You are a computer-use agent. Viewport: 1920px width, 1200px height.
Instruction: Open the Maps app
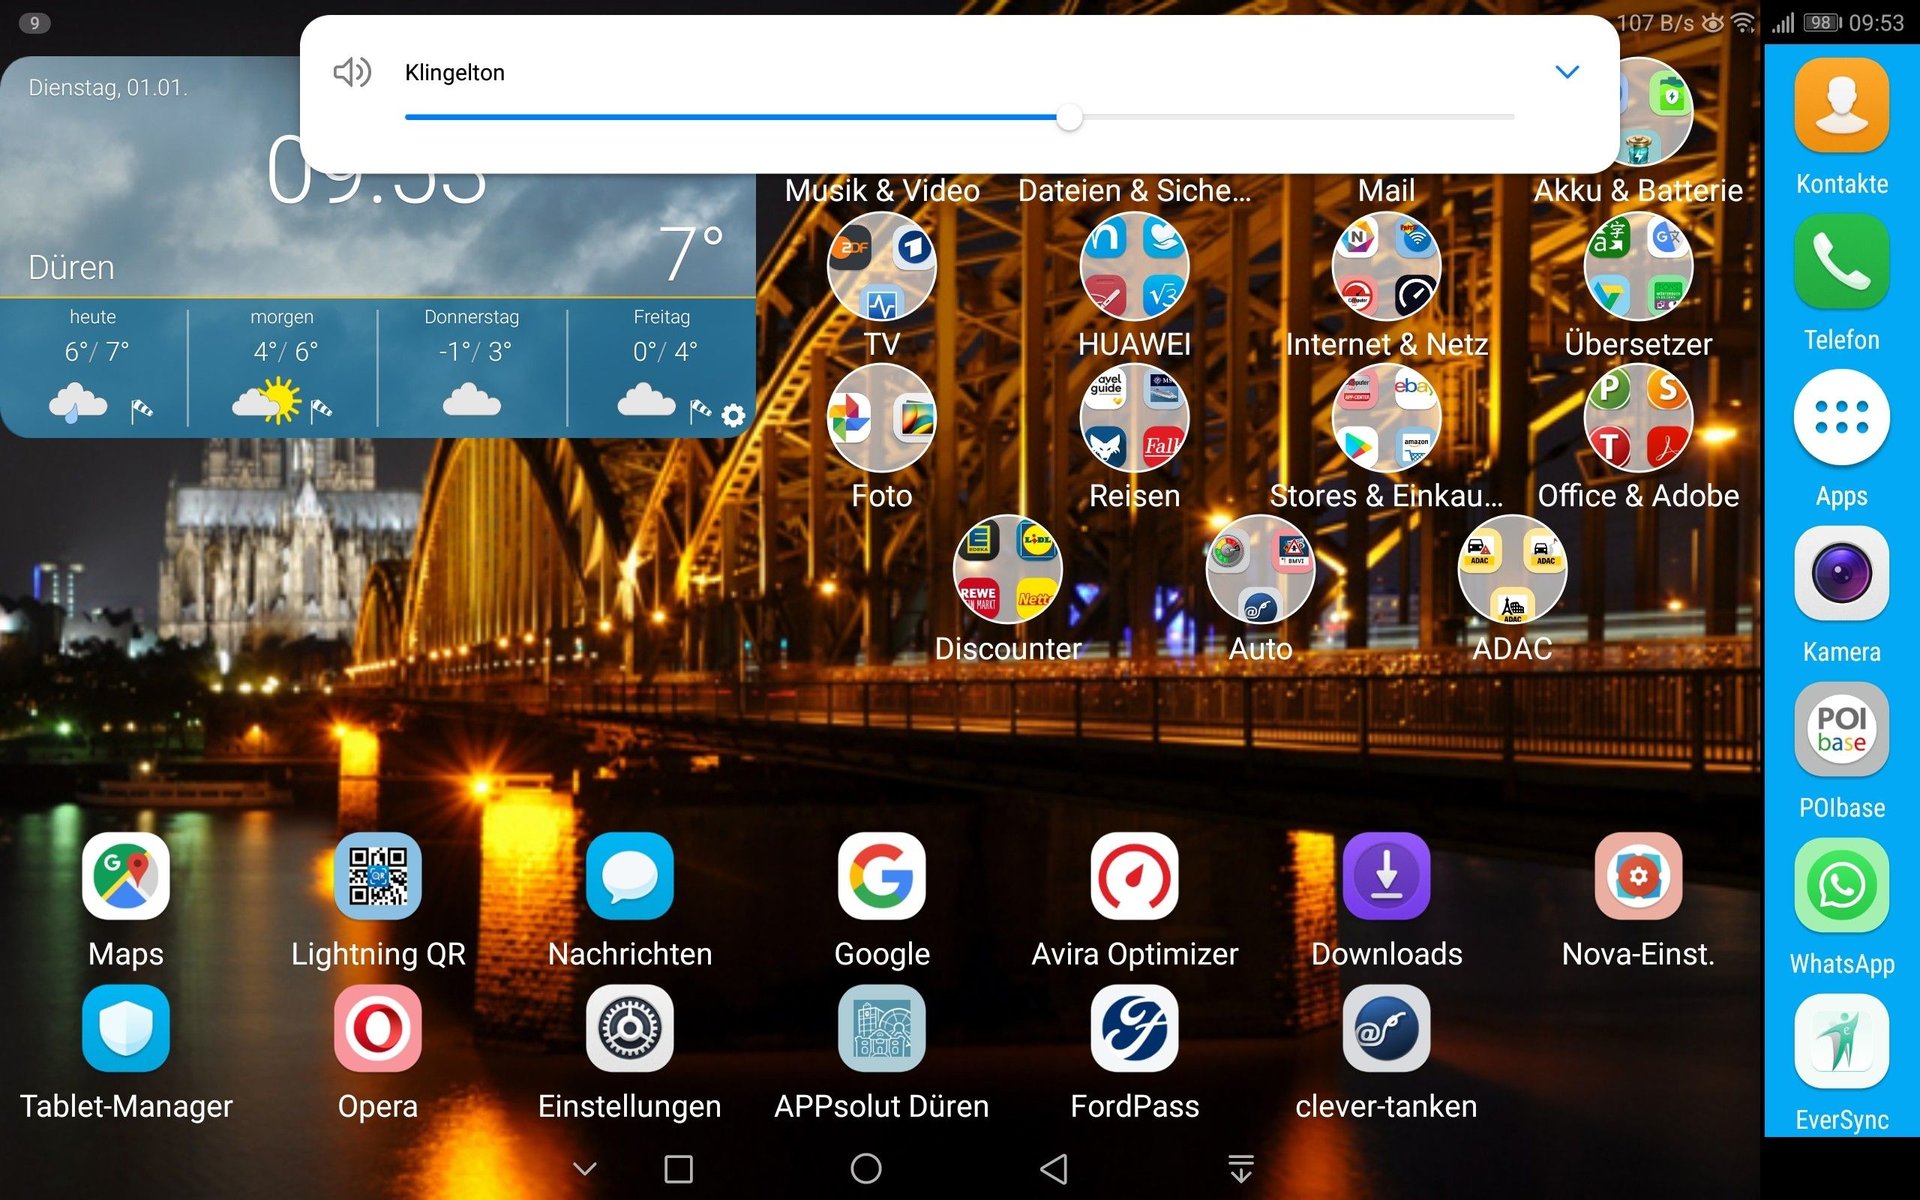(126, 876)
